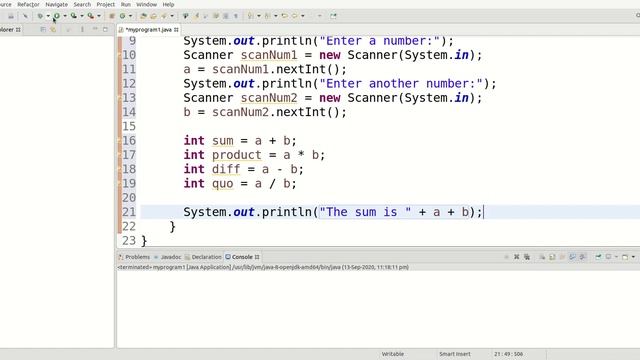
Task: Click the Open Type icon
Action: pyautogui.click(x=143, y=16)
